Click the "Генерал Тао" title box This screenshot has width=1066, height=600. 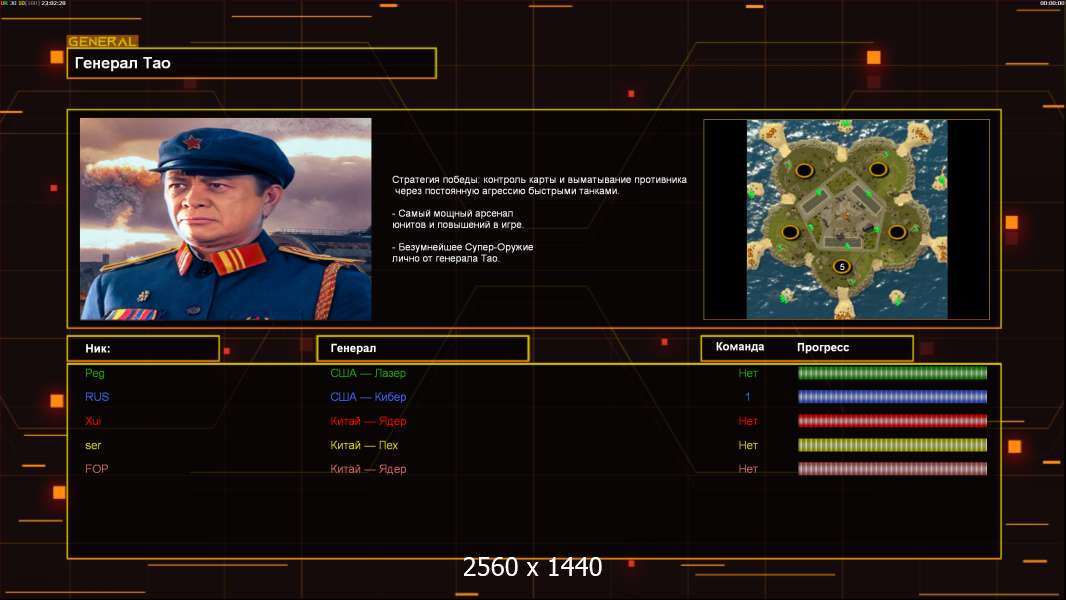(252, 63)
